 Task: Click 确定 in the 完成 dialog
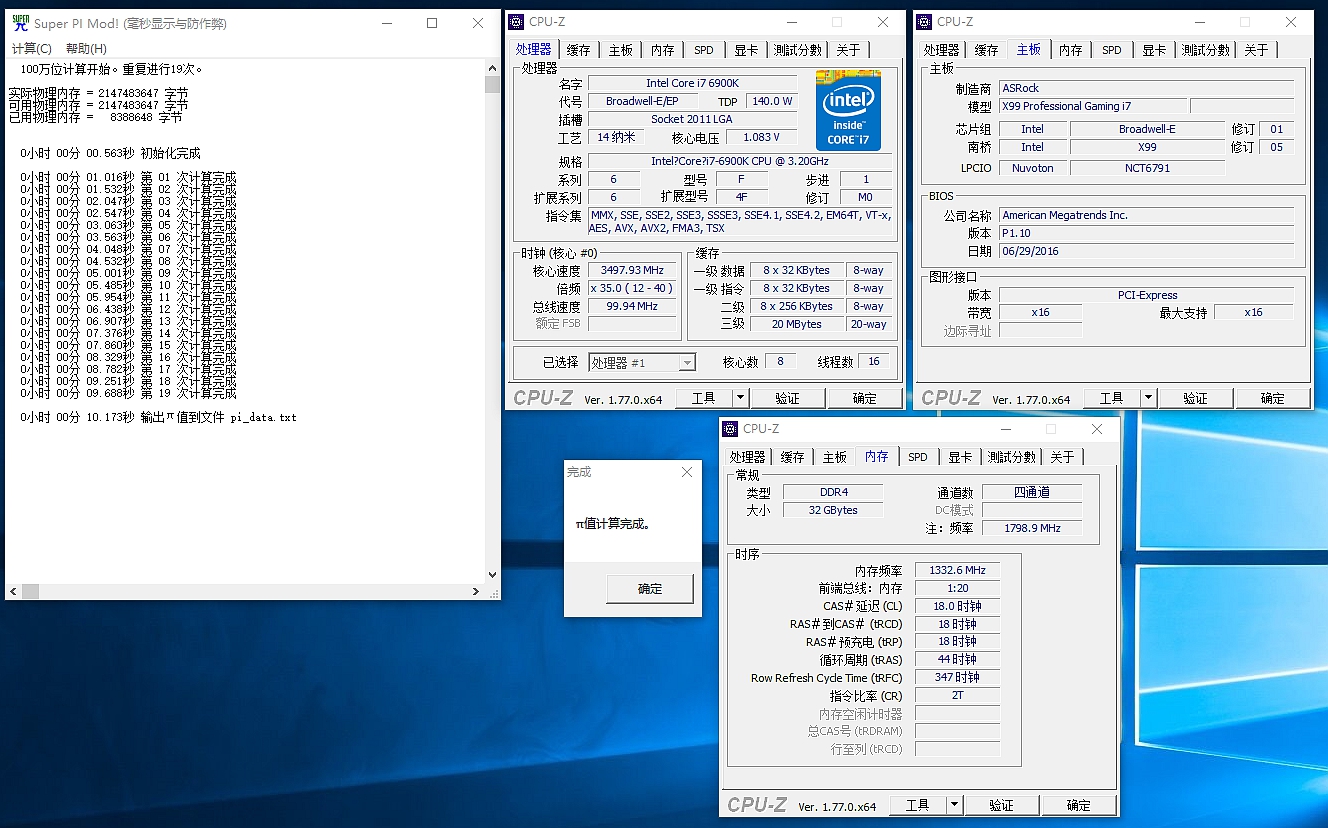[x=649, y=589]
